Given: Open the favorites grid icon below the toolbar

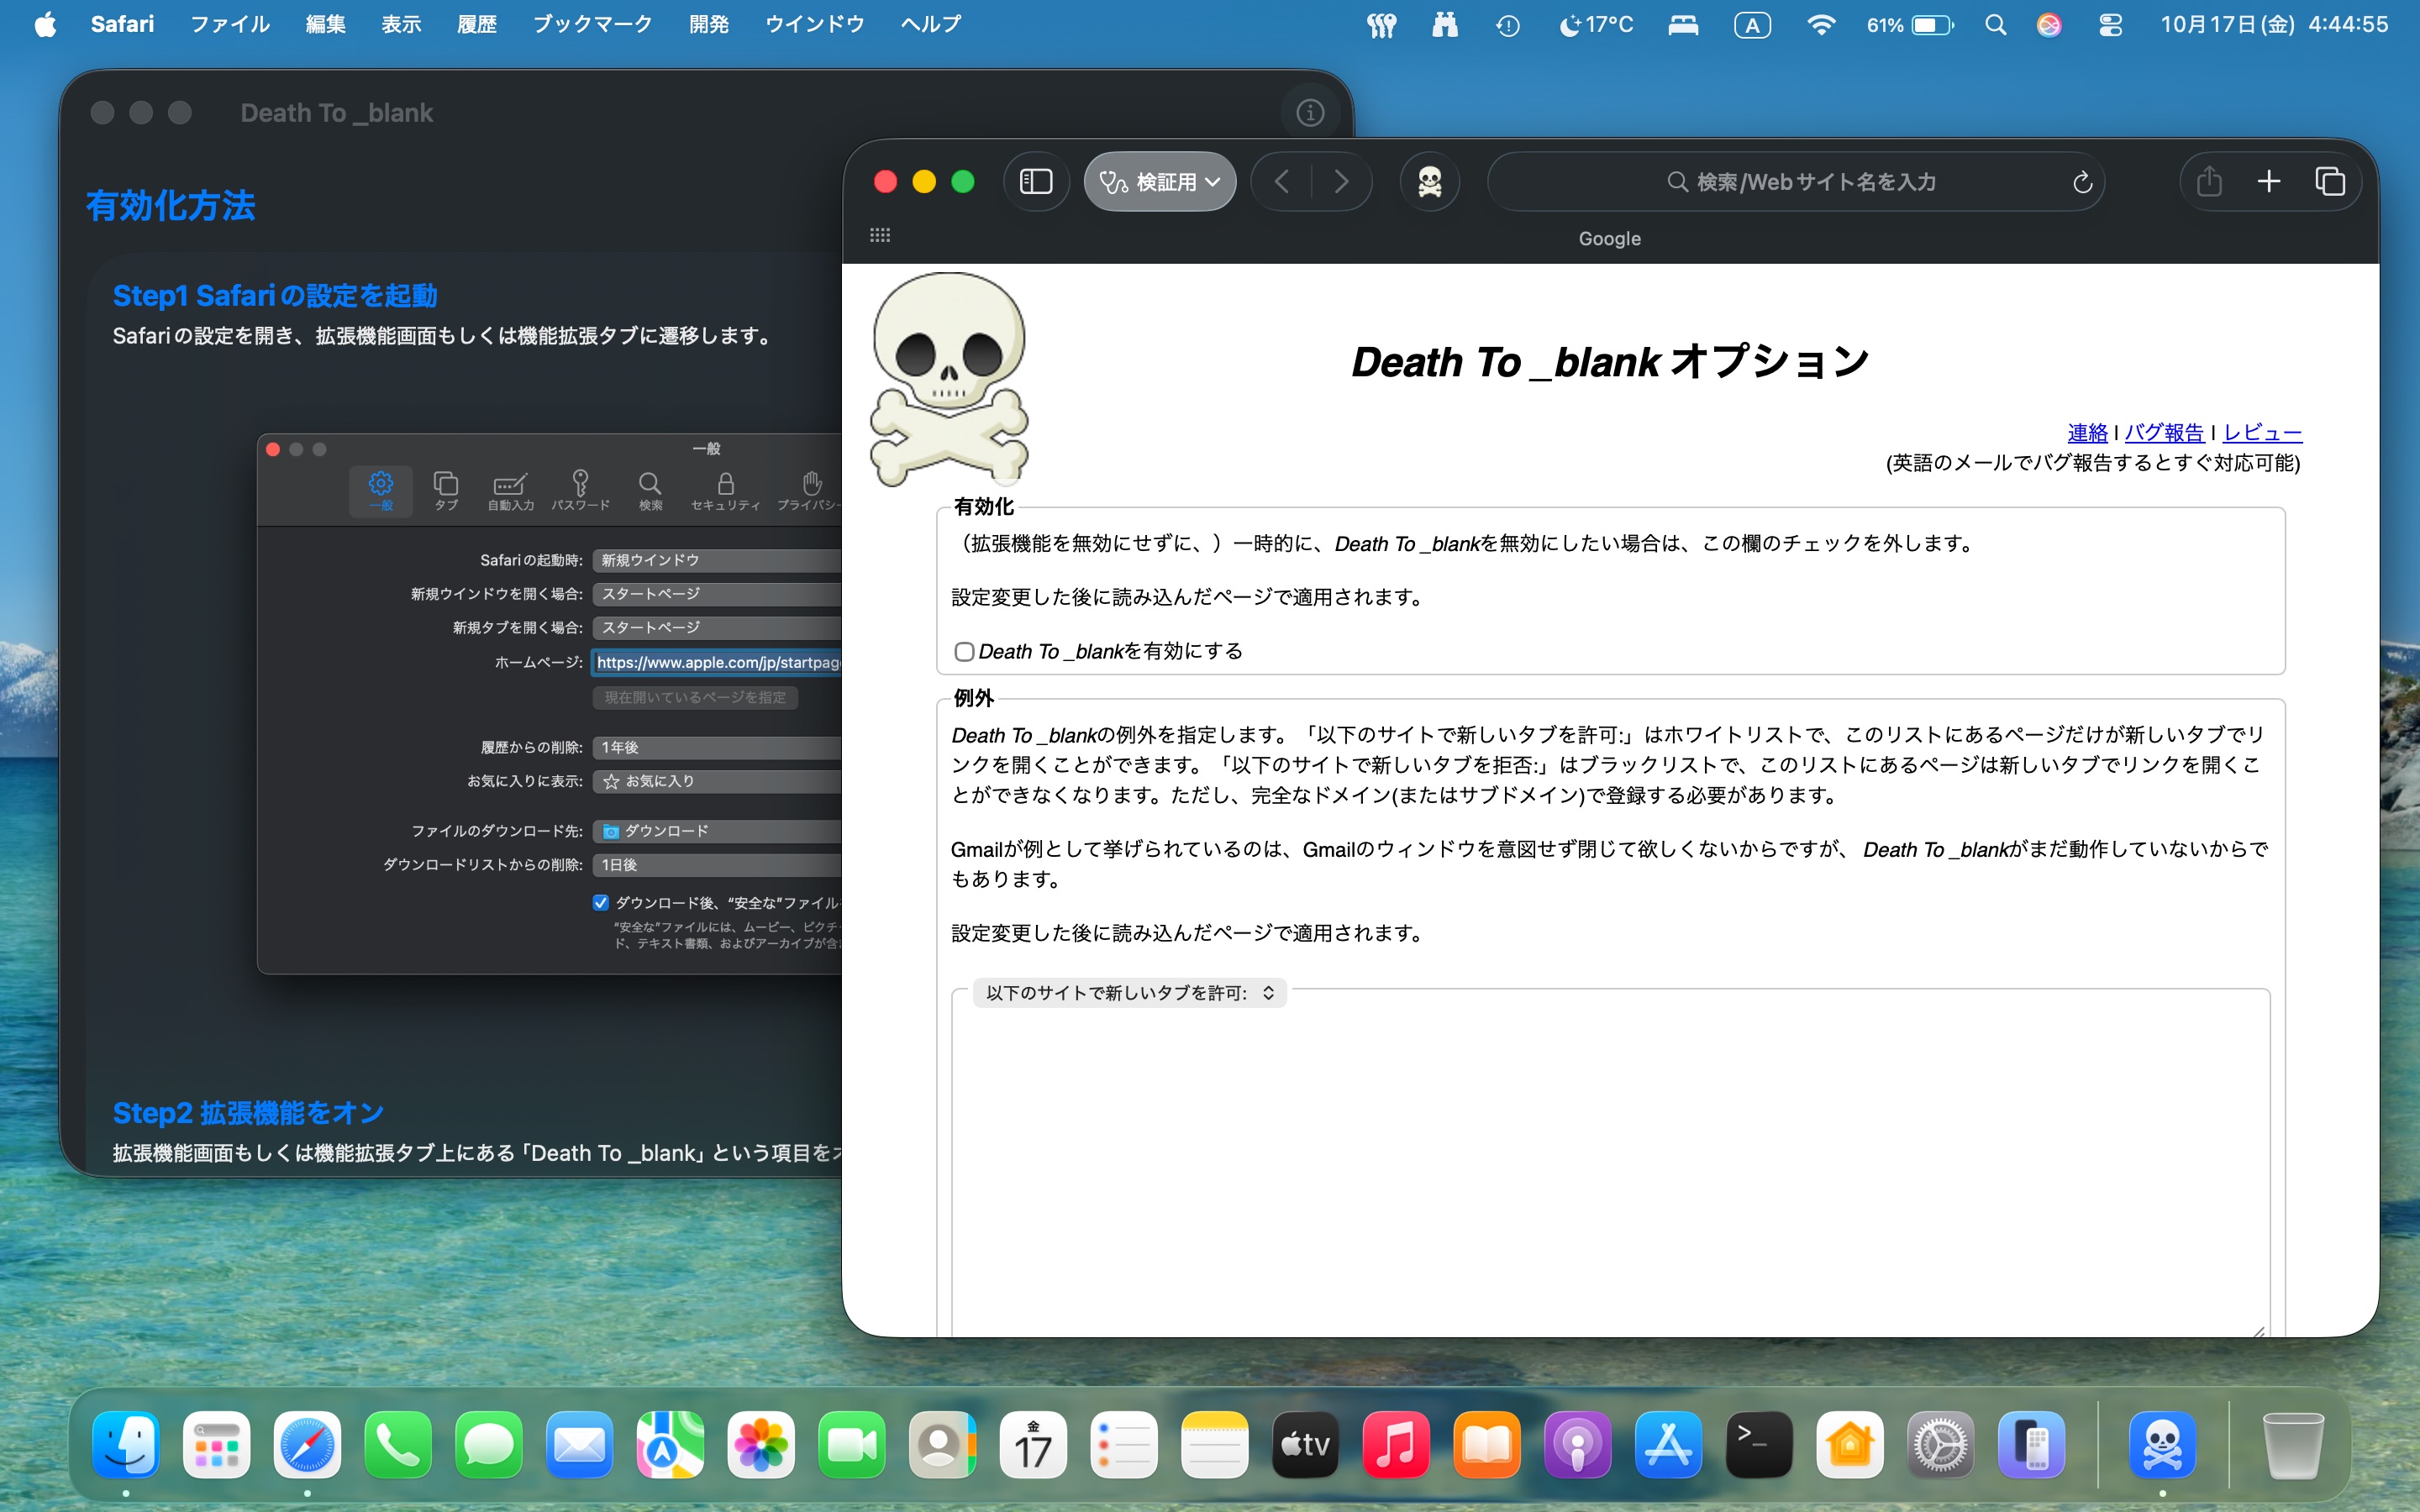Looking at the screenshot, I should 880,235.
